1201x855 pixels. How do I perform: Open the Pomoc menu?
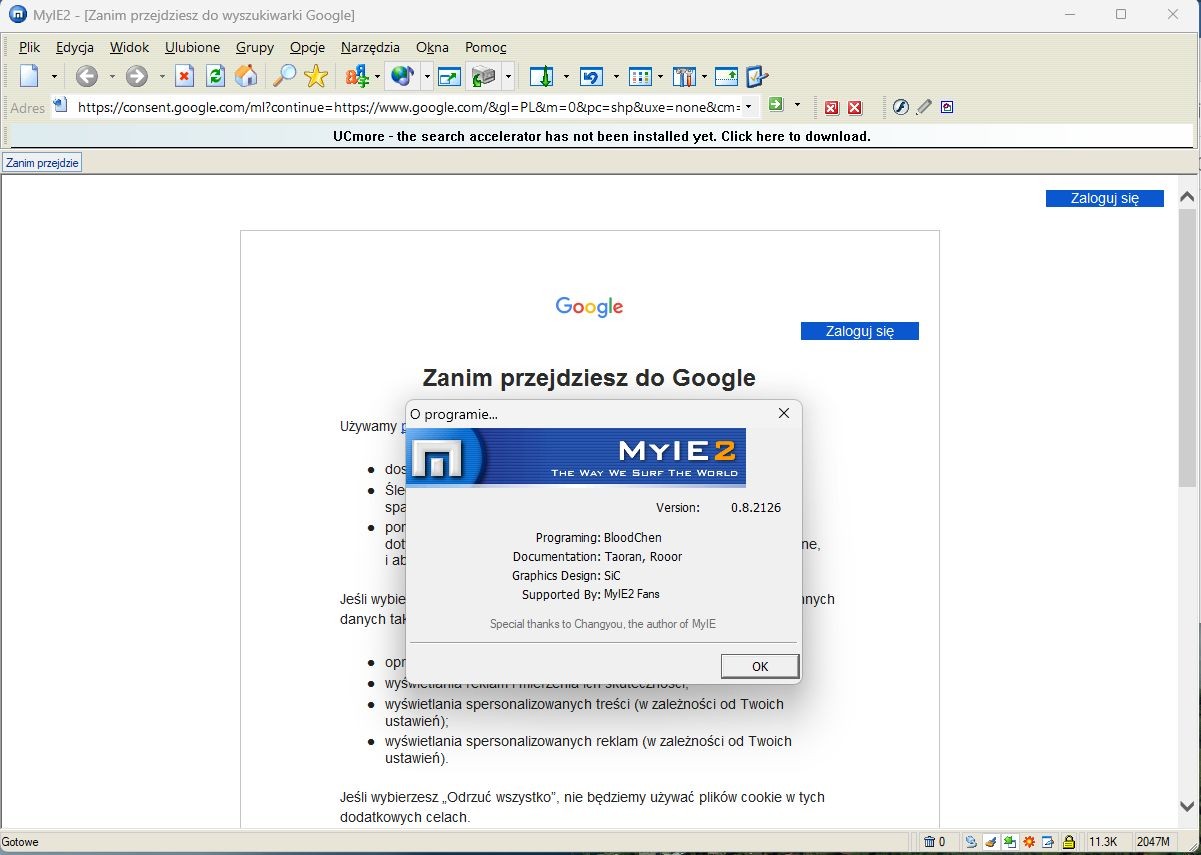point(486,47)
